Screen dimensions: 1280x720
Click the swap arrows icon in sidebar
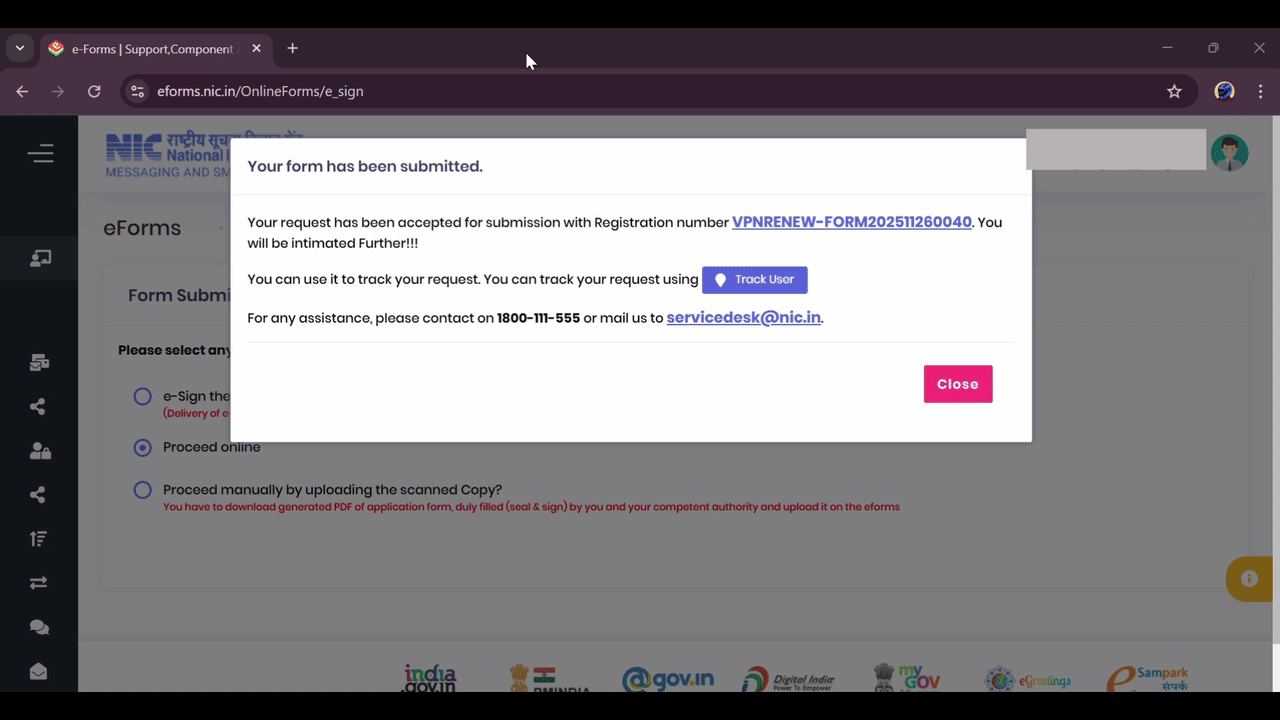point(39,582)
